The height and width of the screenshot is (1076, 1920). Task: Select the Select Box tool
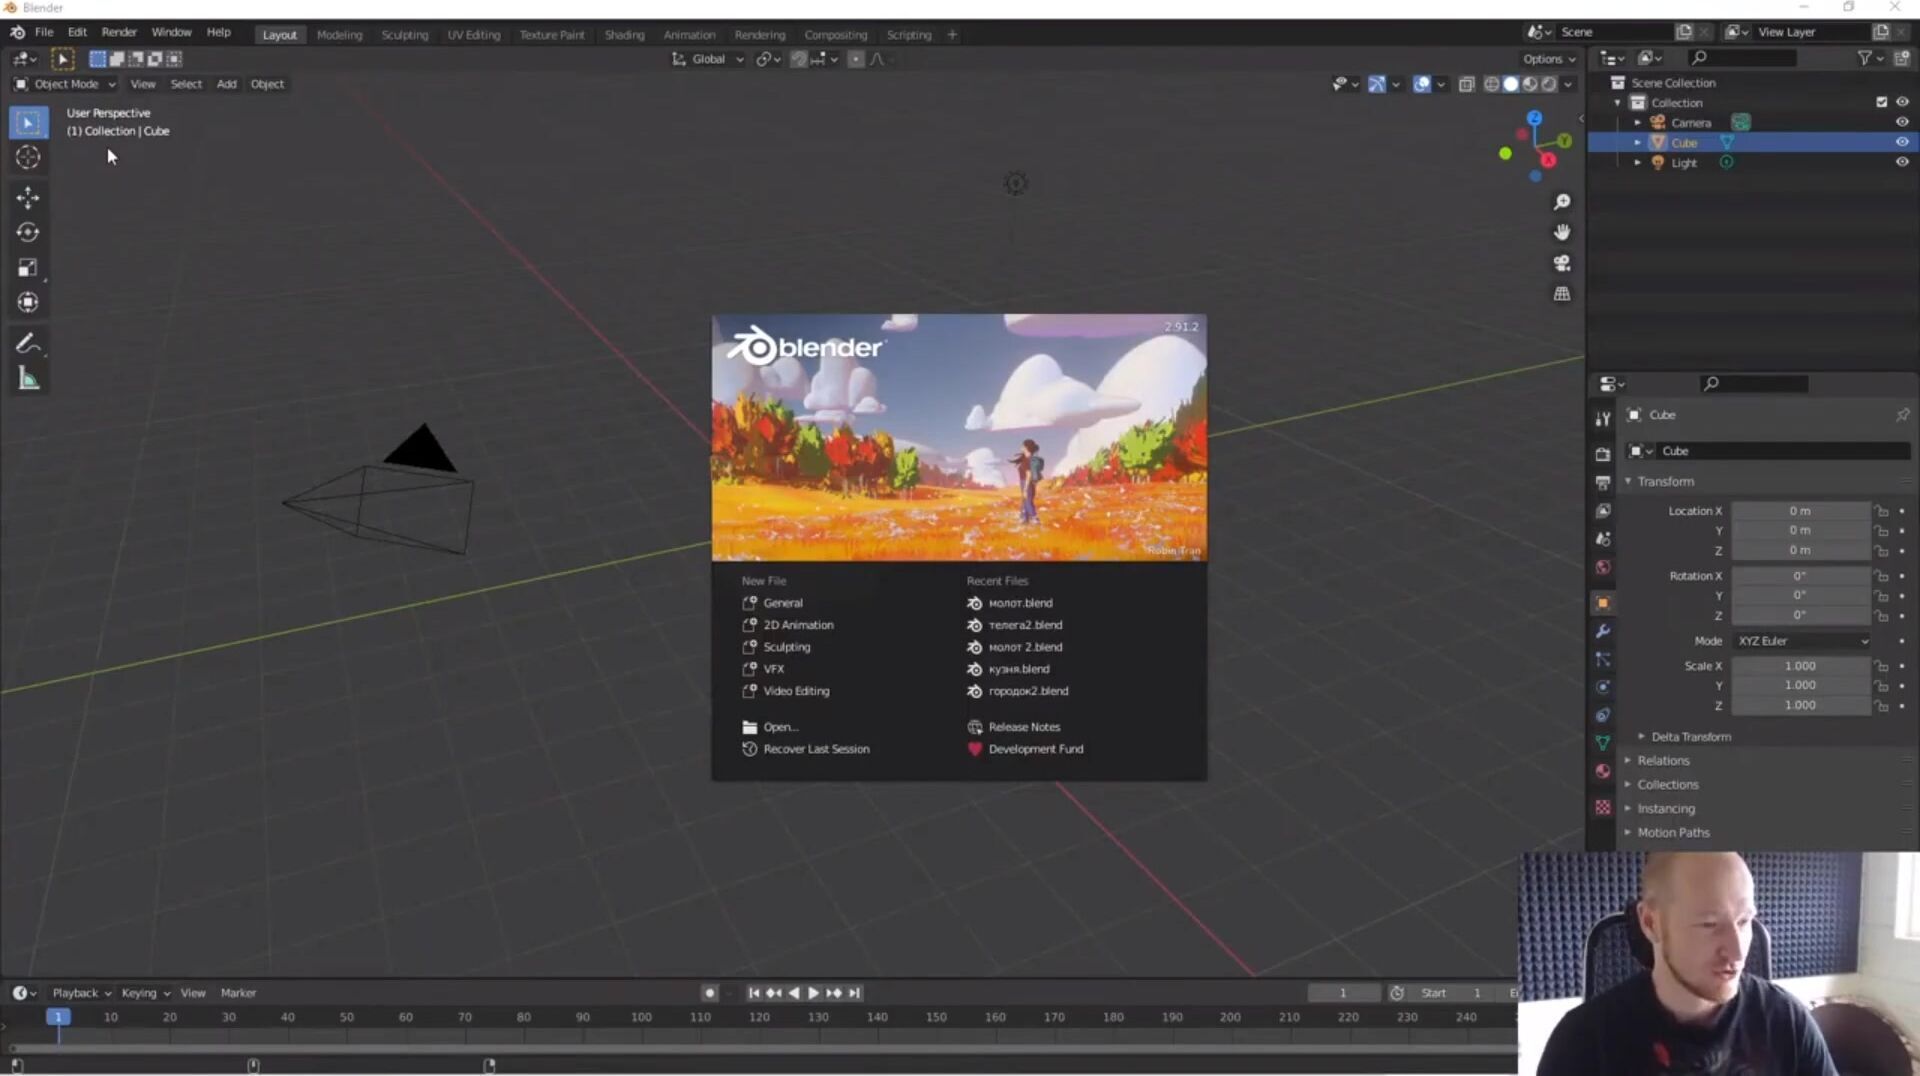(x=28, y=122)
